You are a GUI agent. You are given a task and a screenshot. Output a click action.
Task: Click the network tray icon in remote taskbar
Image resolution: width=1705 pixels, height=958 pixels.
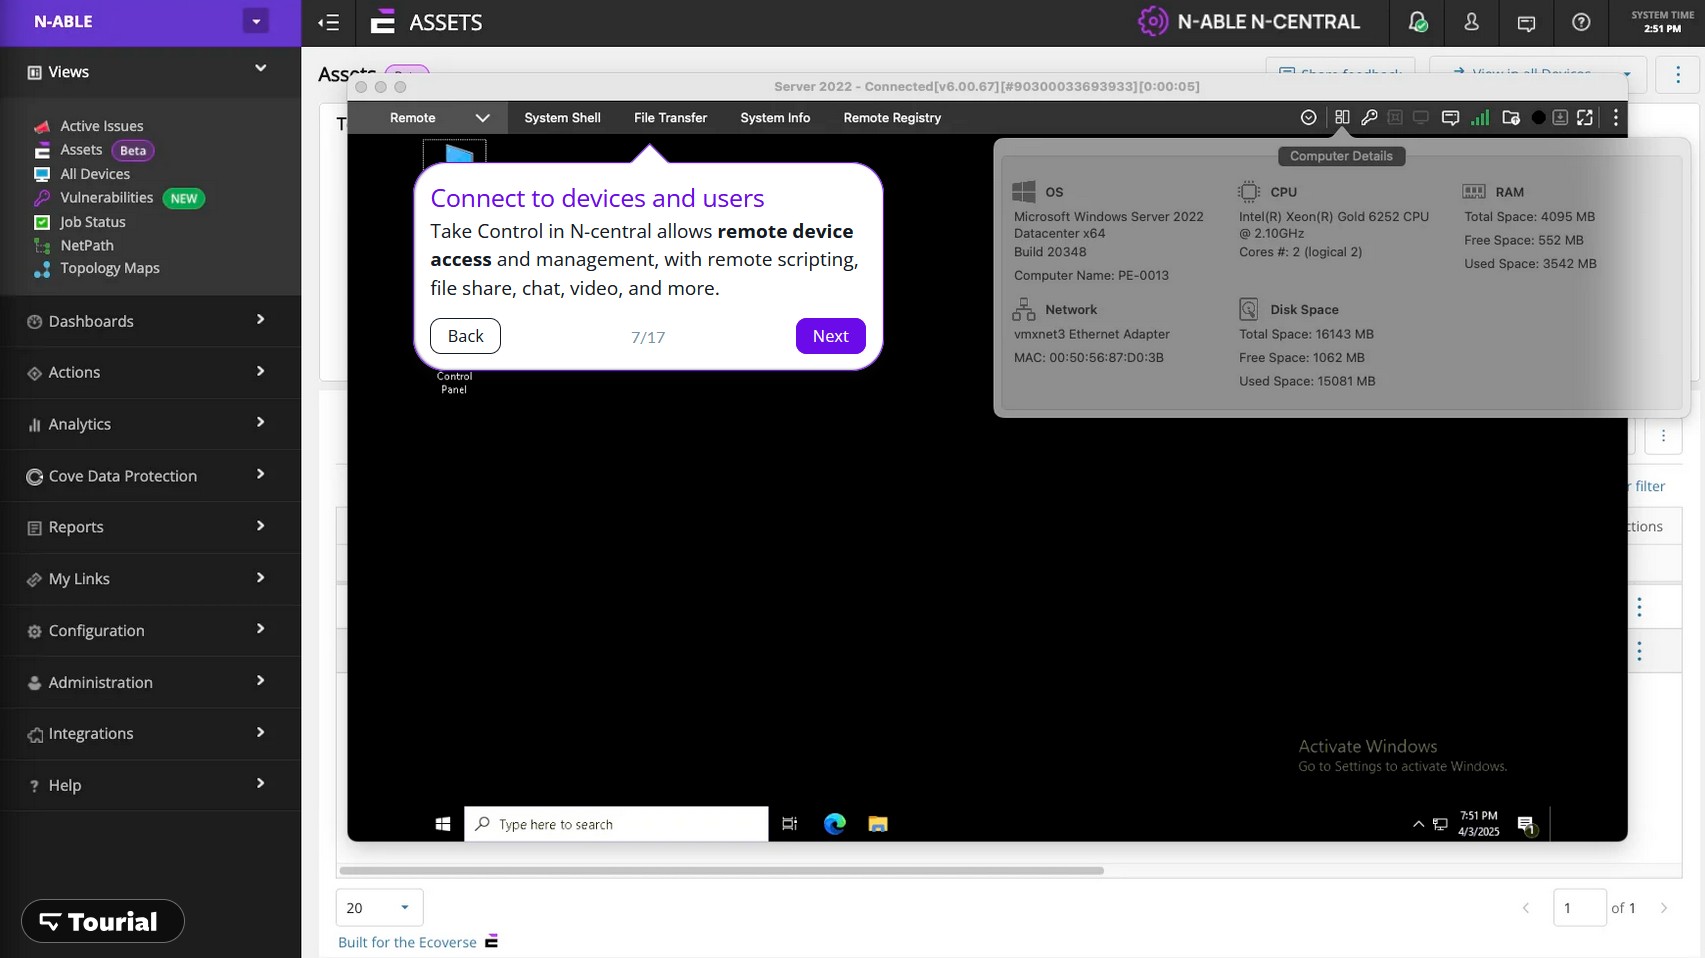(x=1440, y=824)
